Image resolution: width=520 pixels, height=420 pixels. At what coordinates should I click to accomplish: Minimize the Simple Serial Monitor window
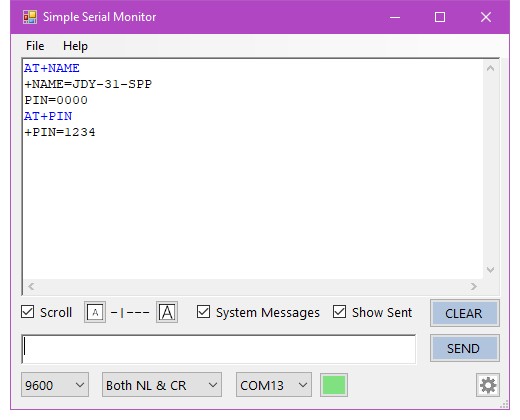[x=395, y=17]
